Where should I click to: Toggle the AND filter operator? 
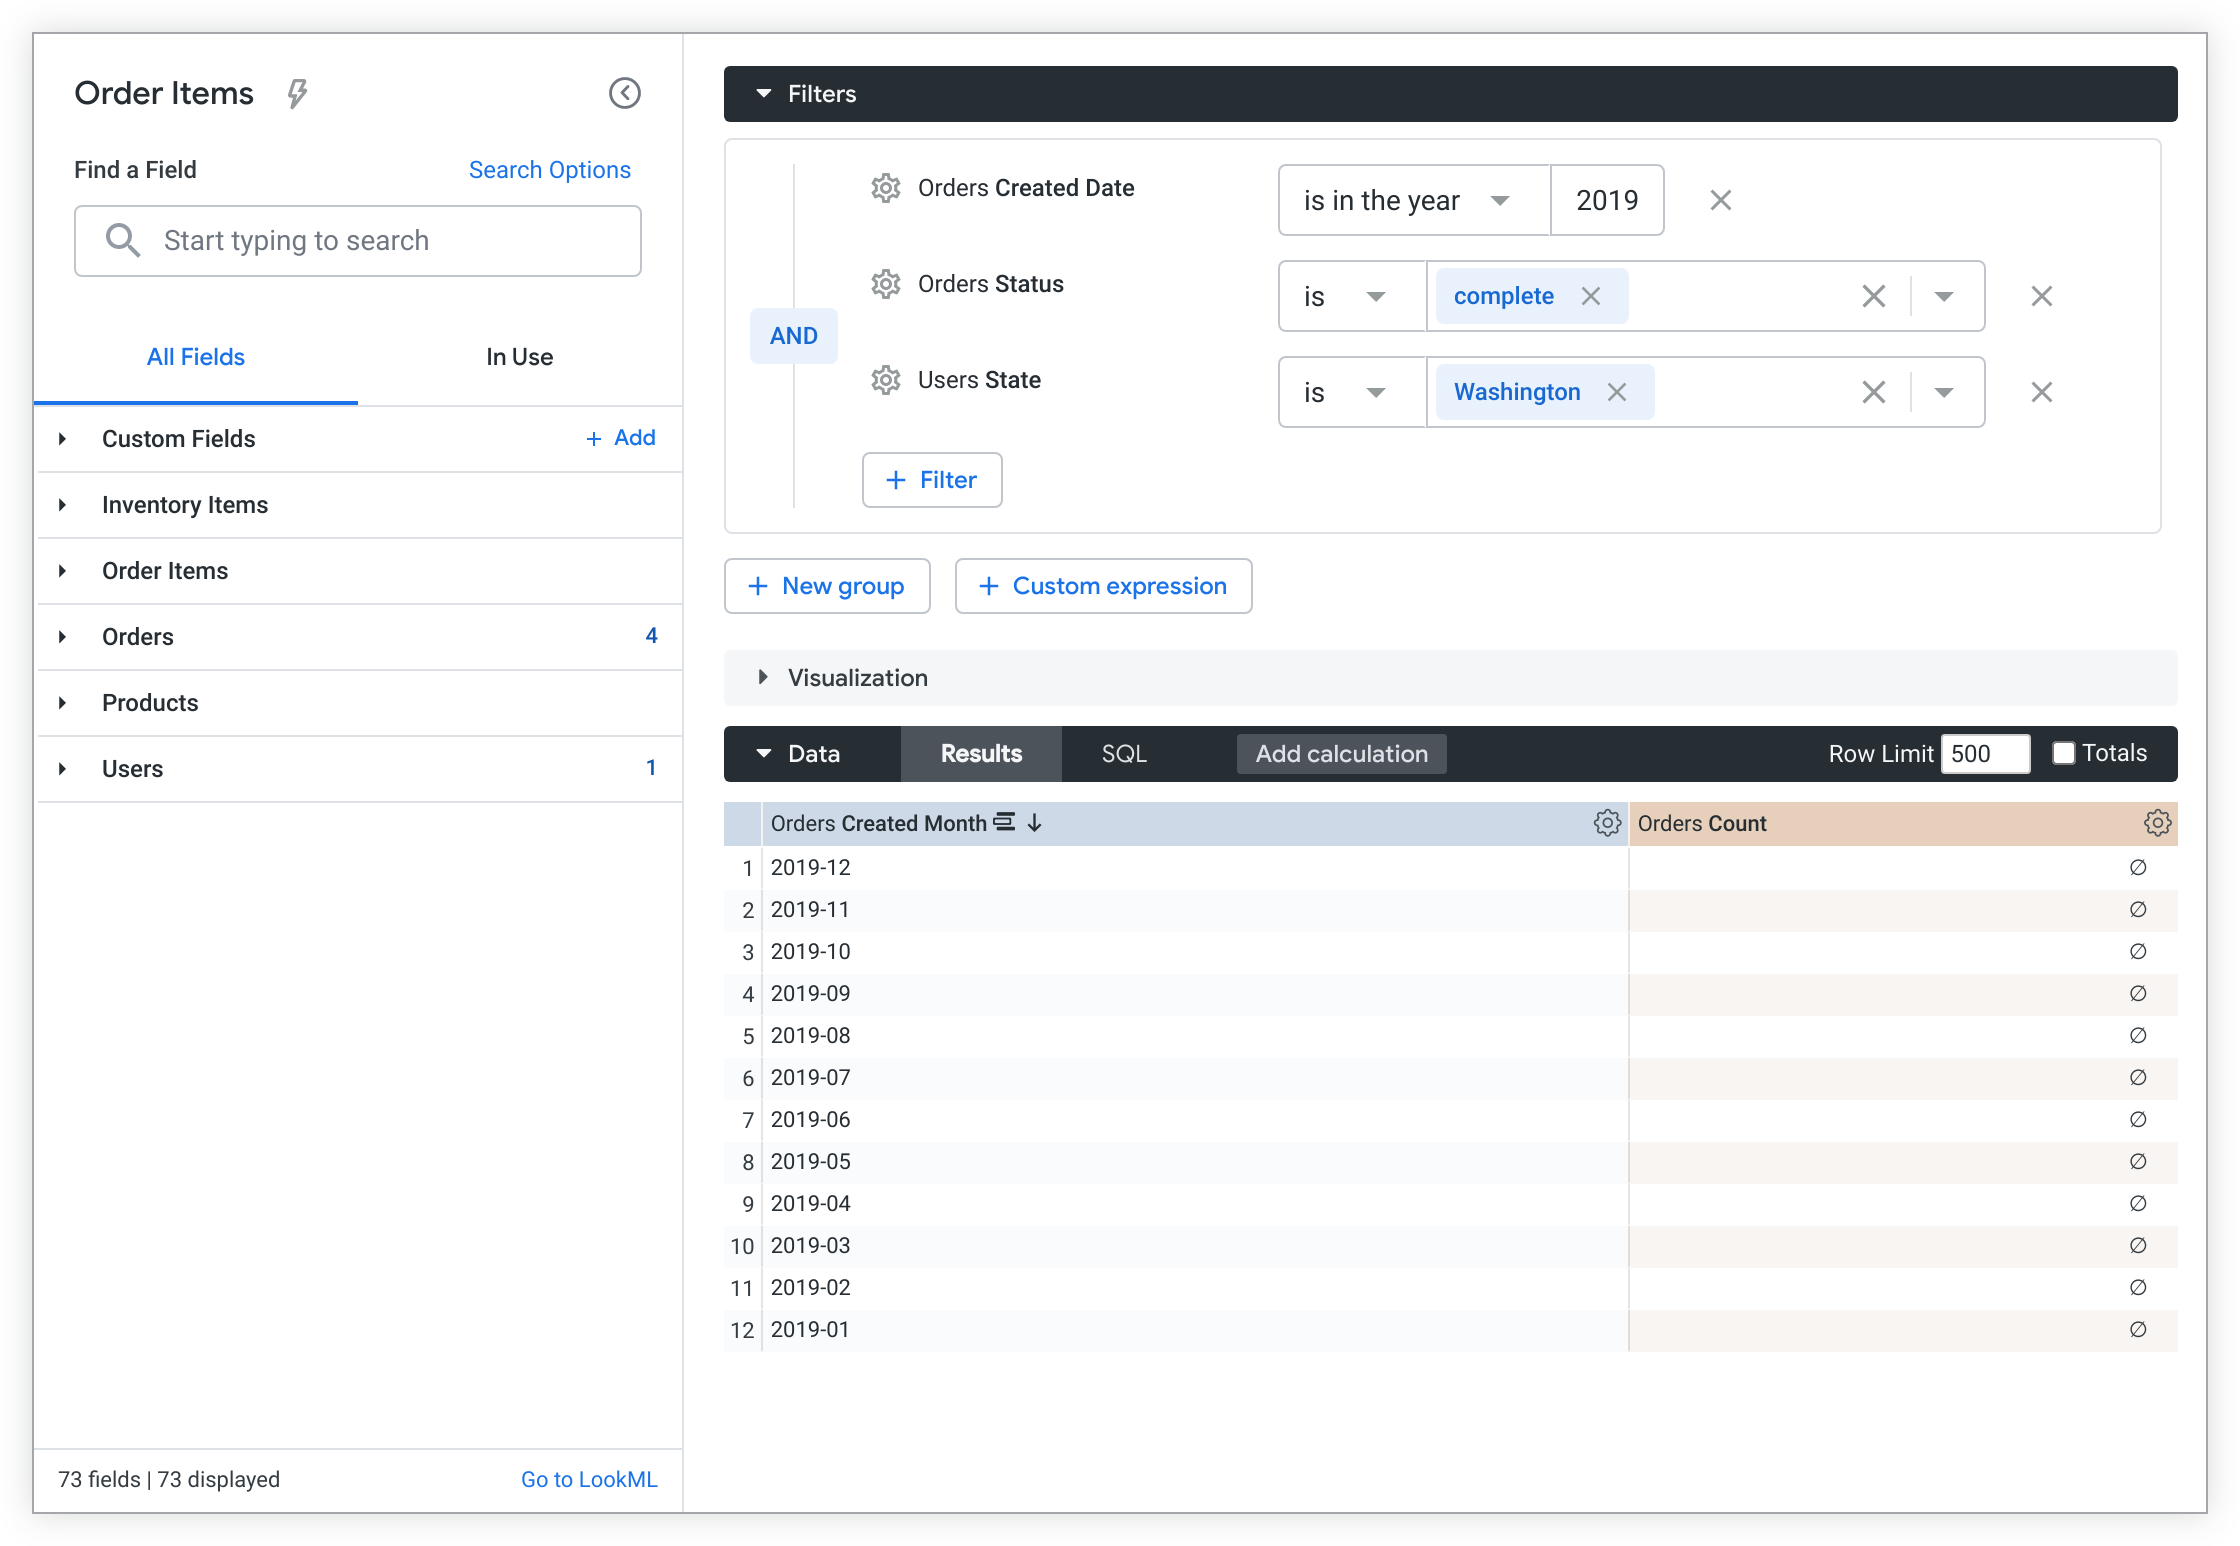[794, 336]
